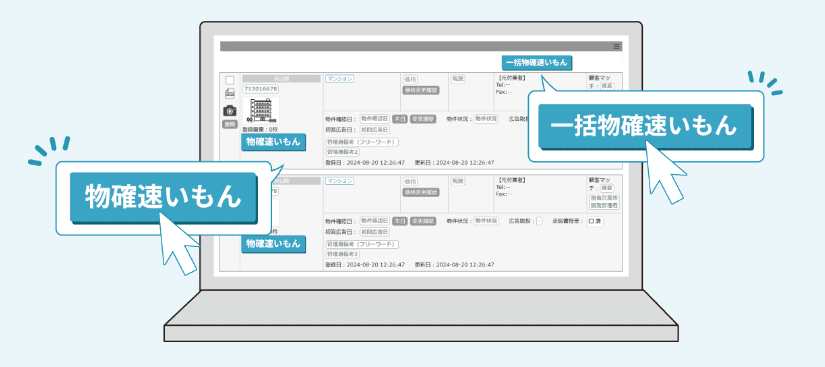The image size is (825, 367).
Task: Click the small 物確速いもん button under 登録画像：0枚
Action: (x=273, y=142)
